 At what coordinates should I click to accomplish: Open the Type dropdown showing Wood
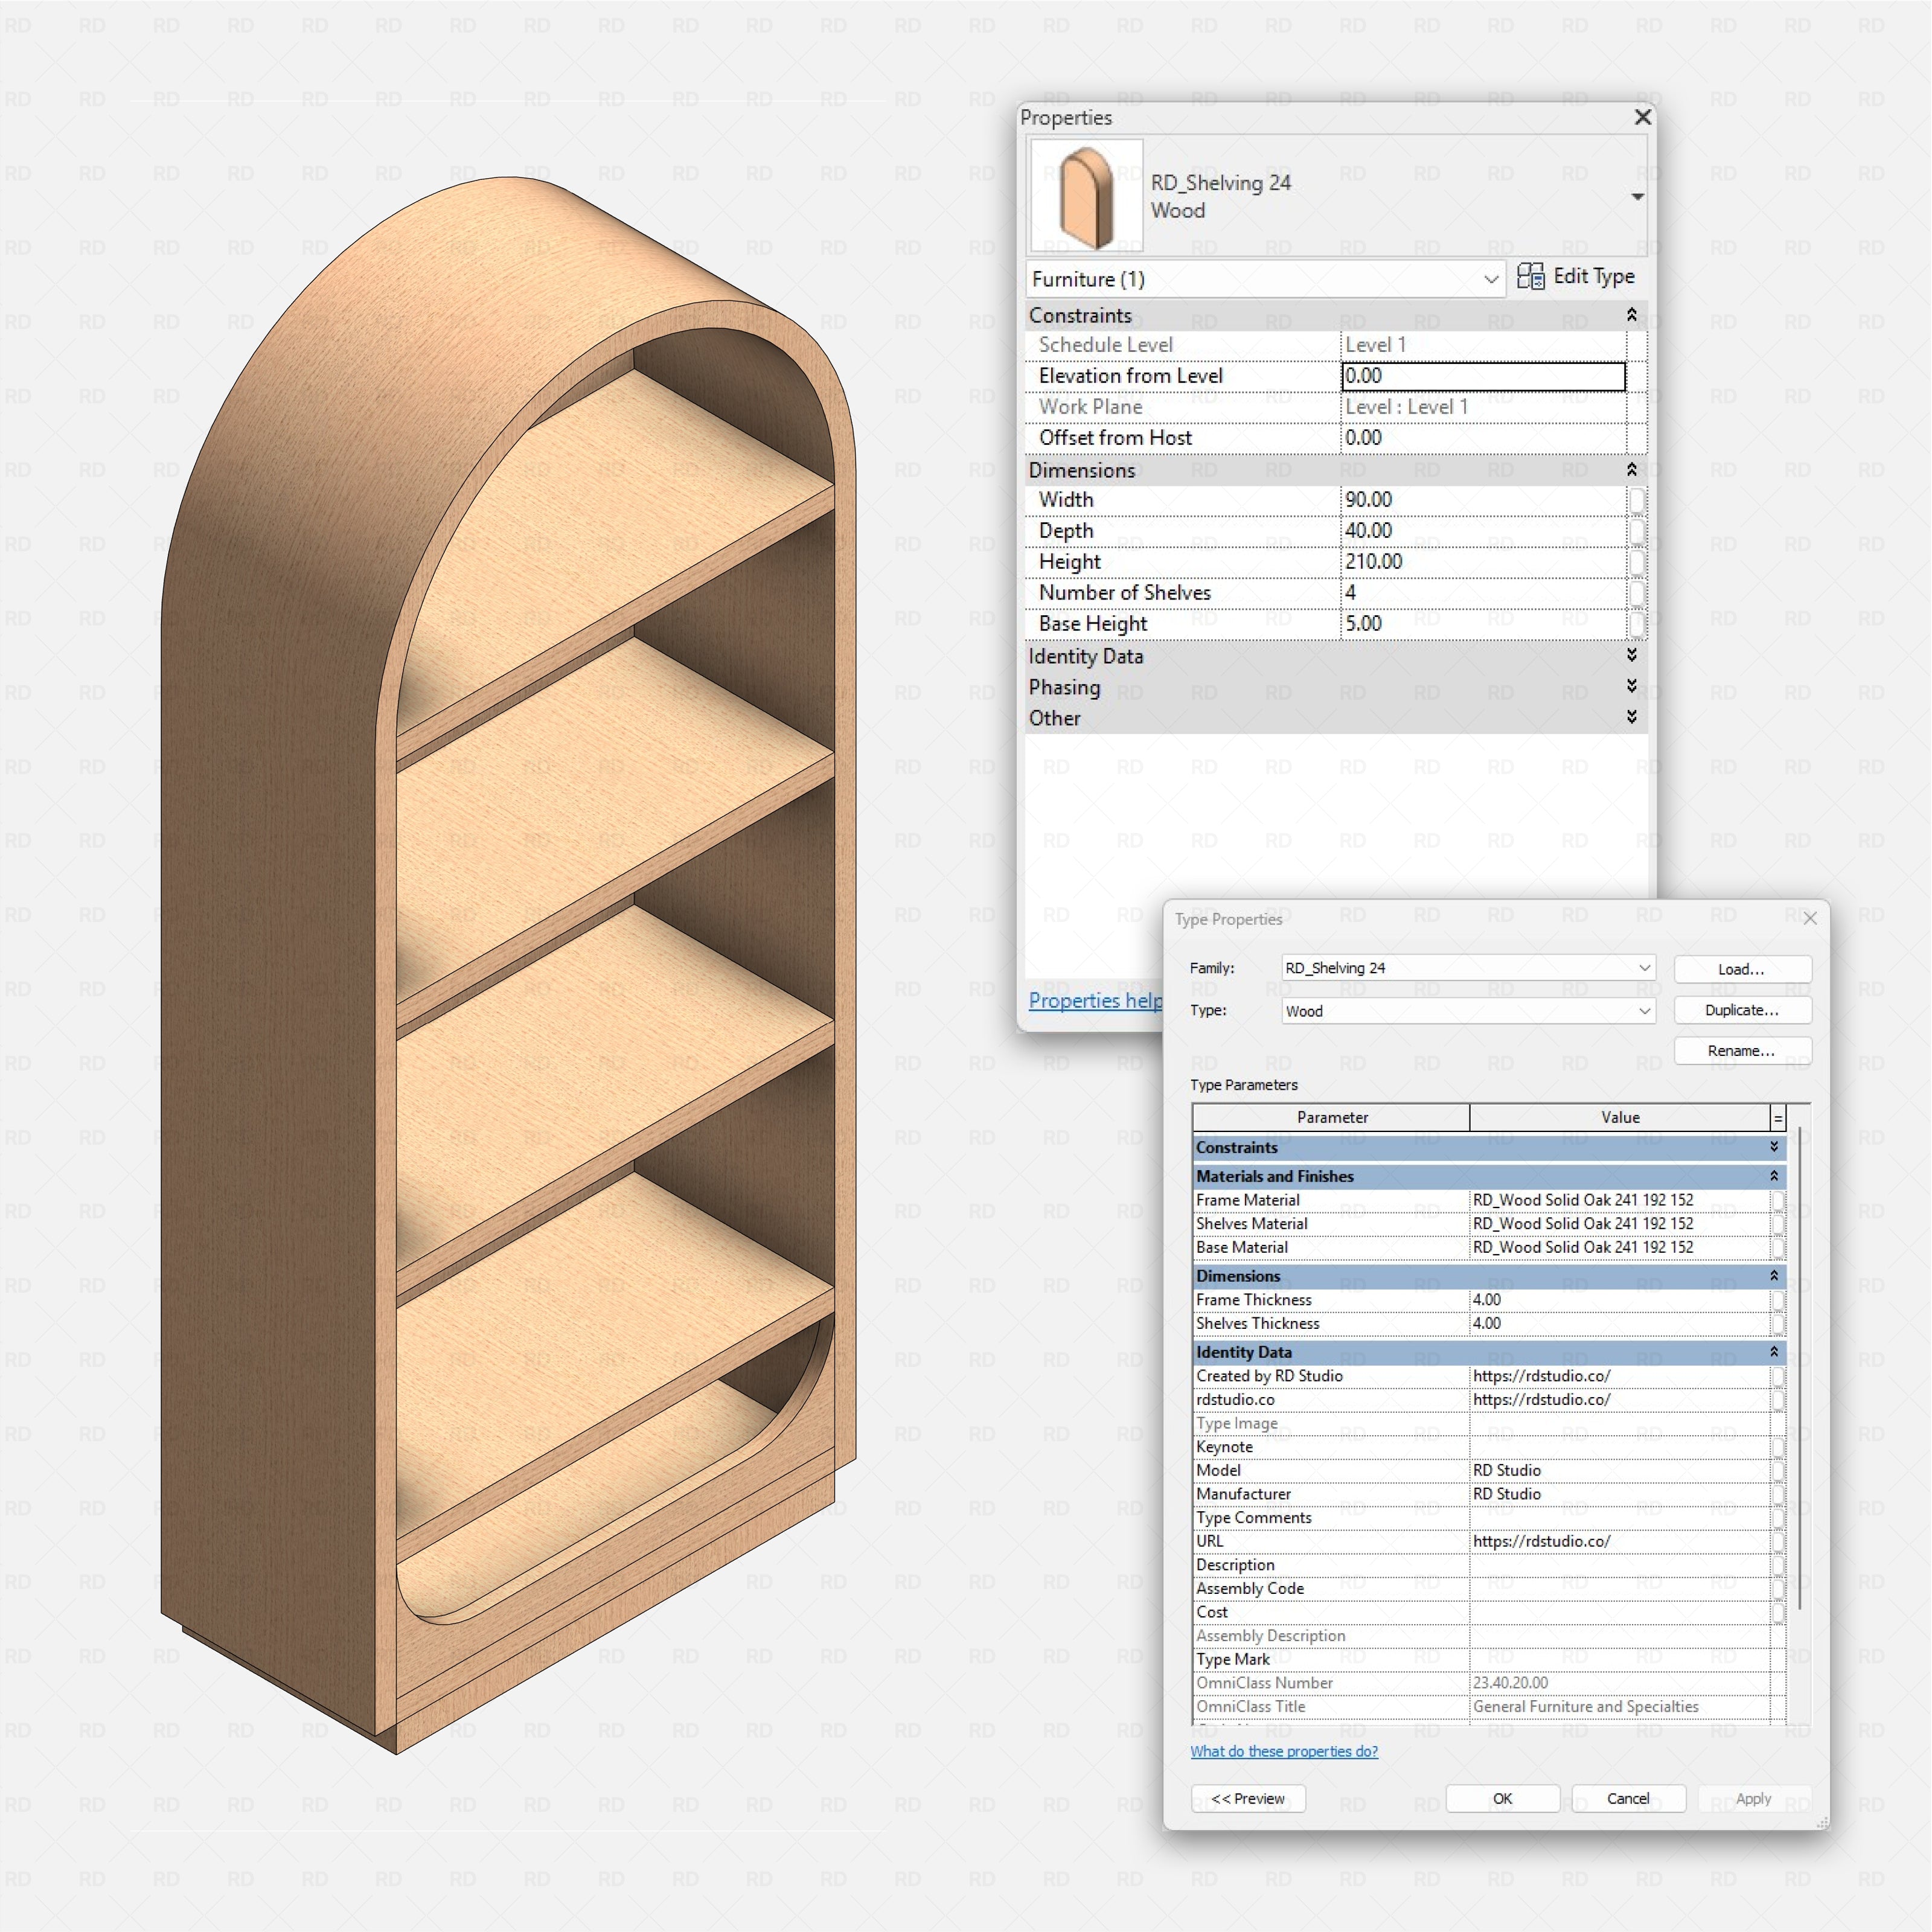1468,1011
